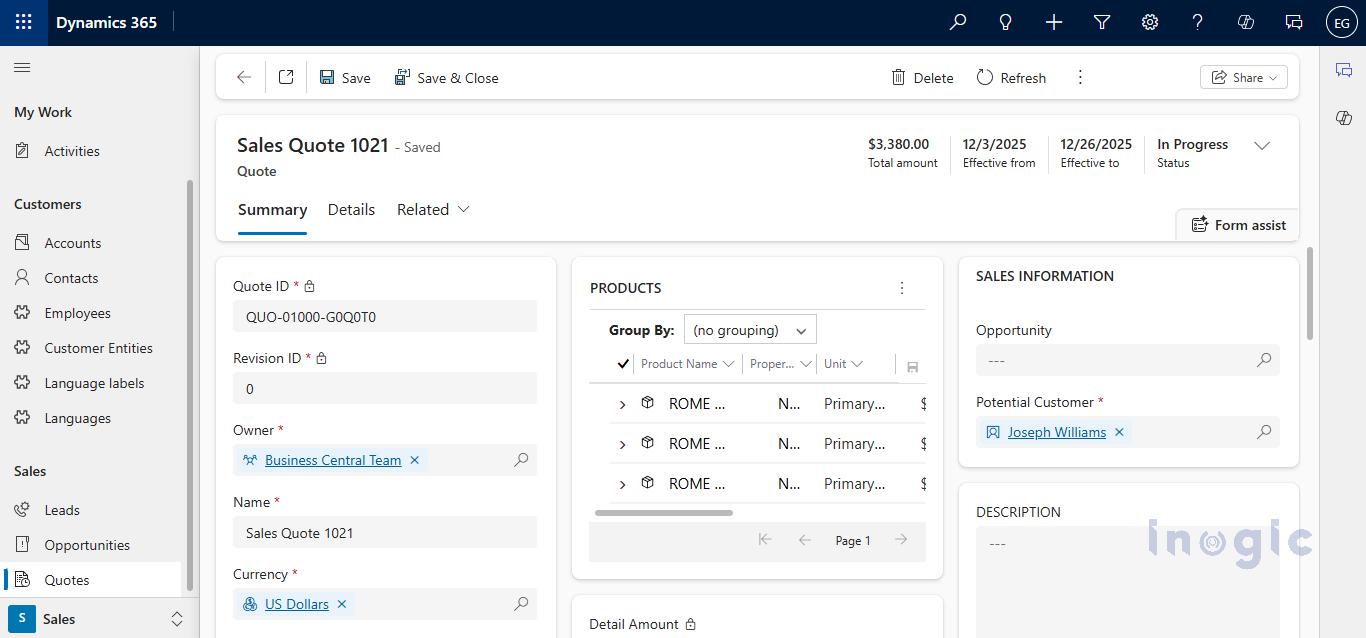Click Save & Close button
The image size is (1366, 638).
(446, 78)
